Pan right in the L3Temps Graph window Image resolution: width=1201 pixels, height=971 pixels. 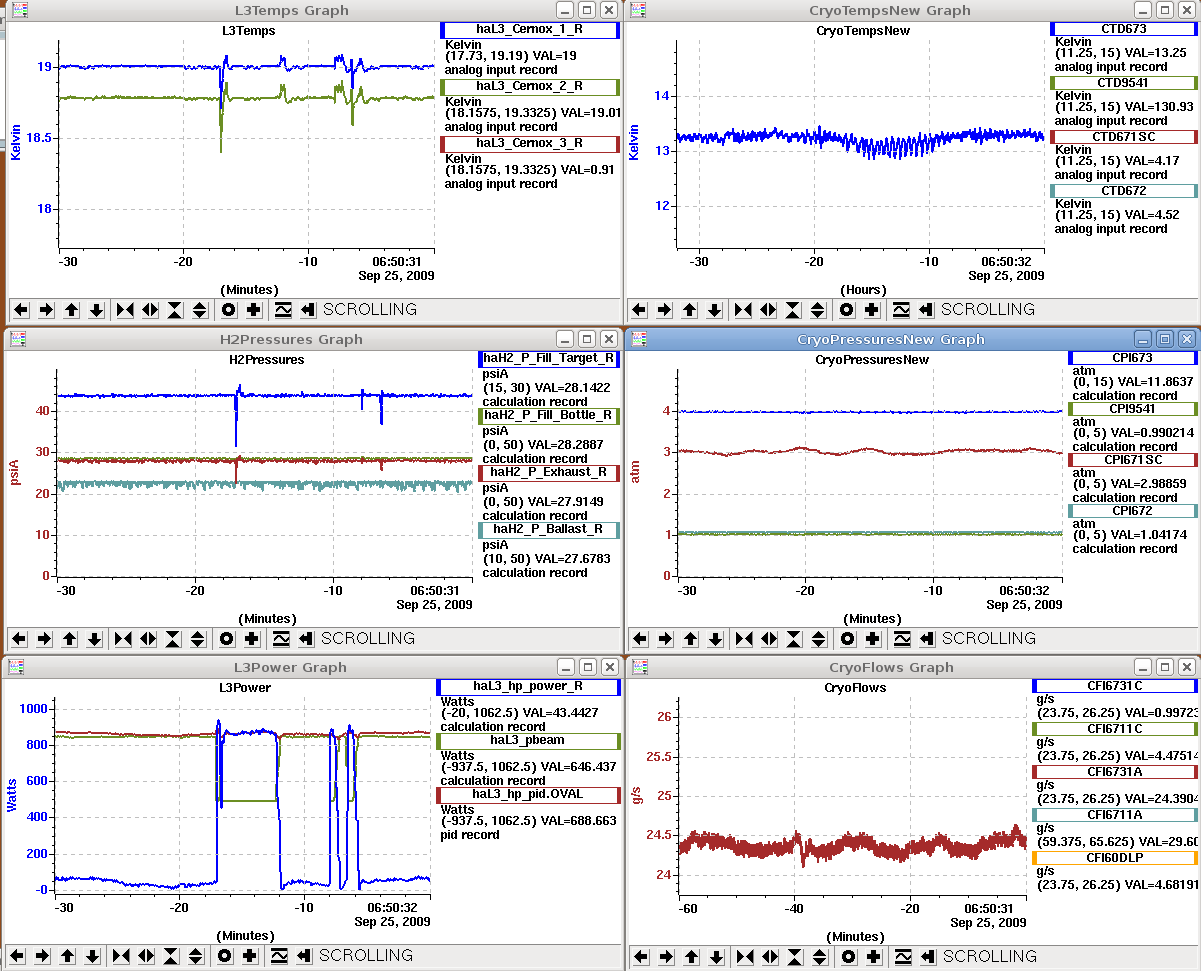point(46,310)
